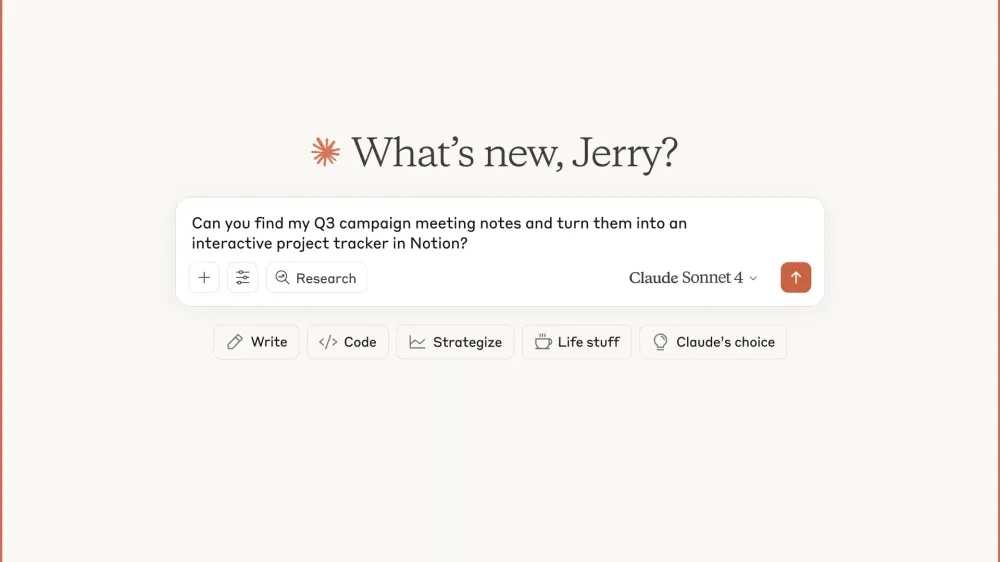Click the plus attachment button

pyautogui.click(x=204, y=278)
